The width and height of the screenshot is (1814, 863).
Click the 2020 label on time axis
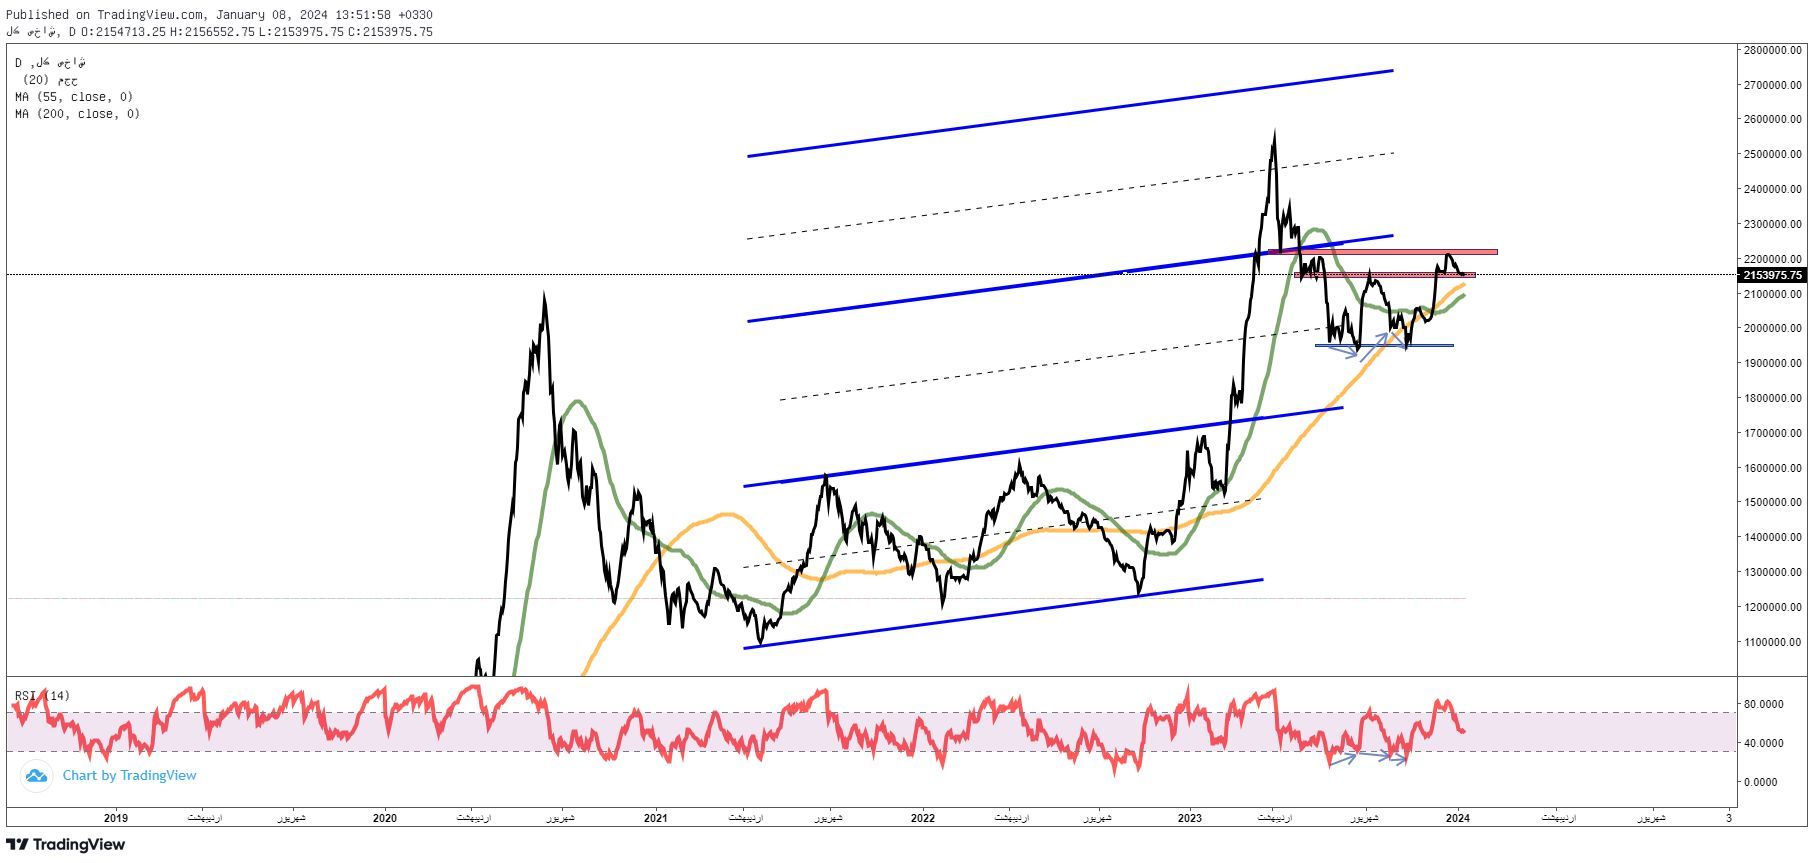click(x=384, y=818)
